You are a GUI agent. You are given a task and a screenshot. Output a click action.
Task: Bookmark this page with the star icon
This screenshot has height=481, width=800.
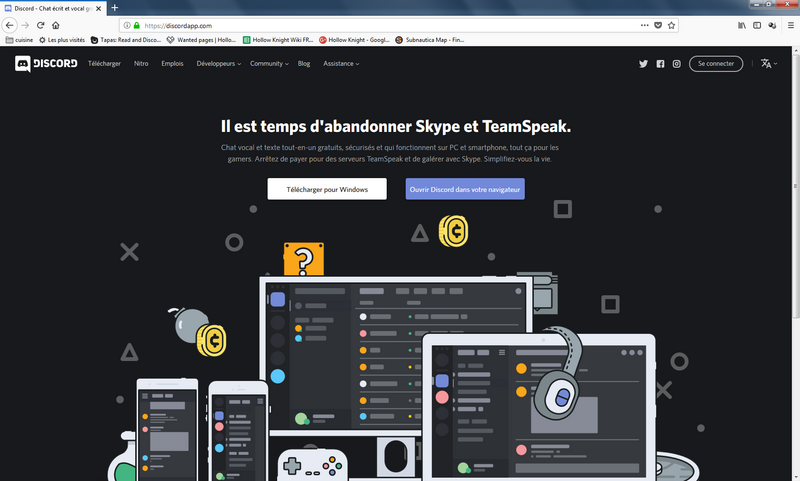coord(672,25)
